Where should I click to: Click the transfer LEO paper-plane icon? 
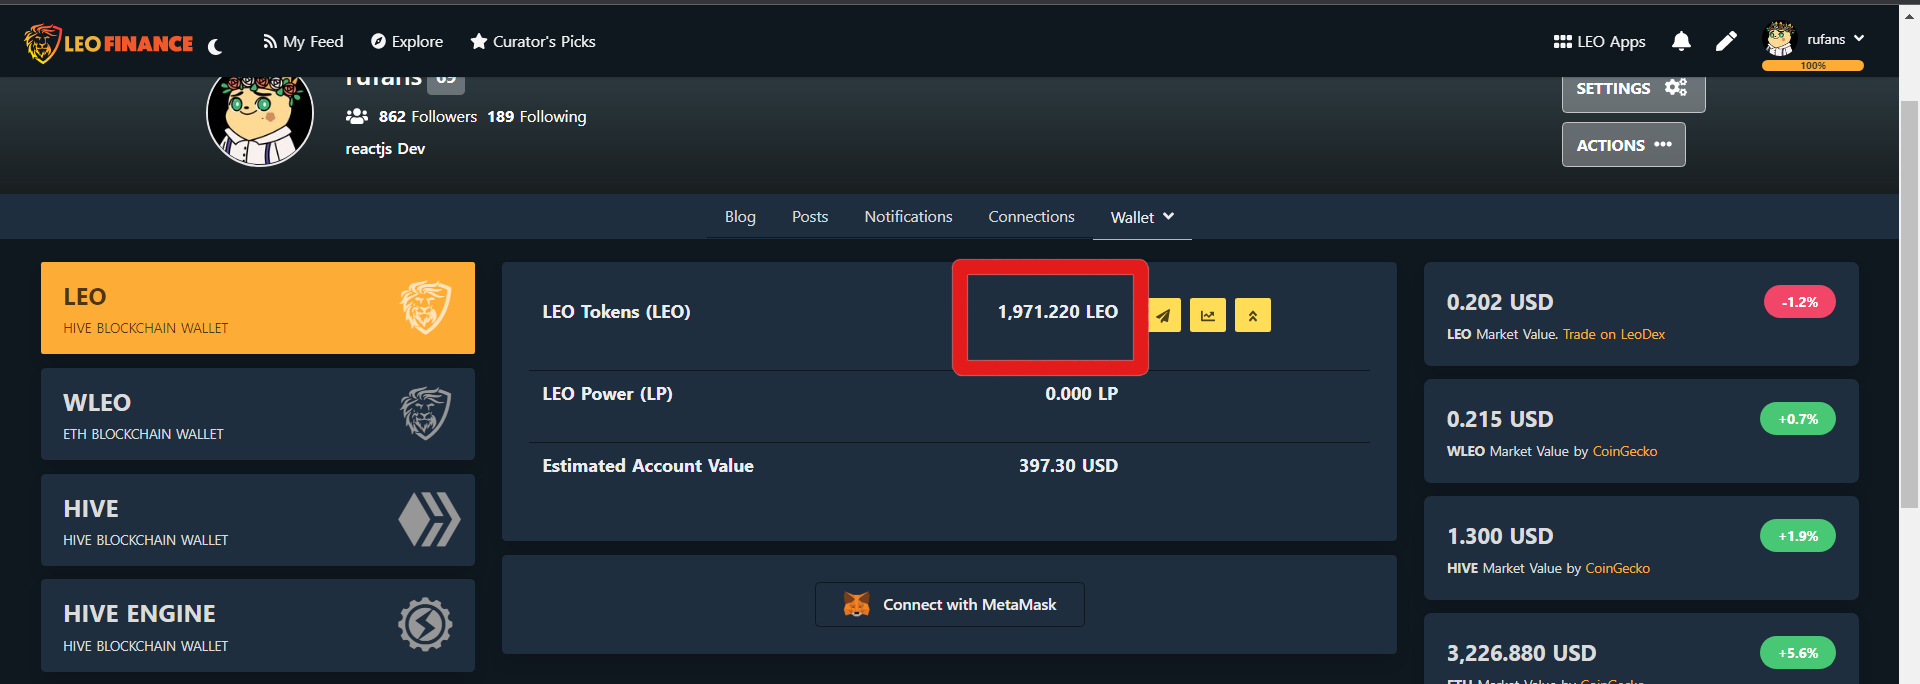pyautogui.click(x=1163, y=315)
